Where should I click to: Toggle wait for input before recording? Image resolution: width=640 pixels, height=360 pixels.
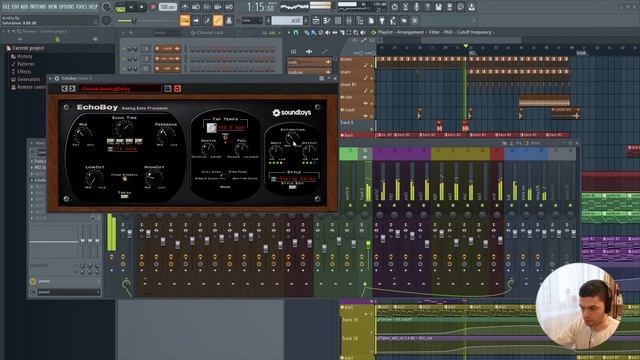tap(196, 7)
